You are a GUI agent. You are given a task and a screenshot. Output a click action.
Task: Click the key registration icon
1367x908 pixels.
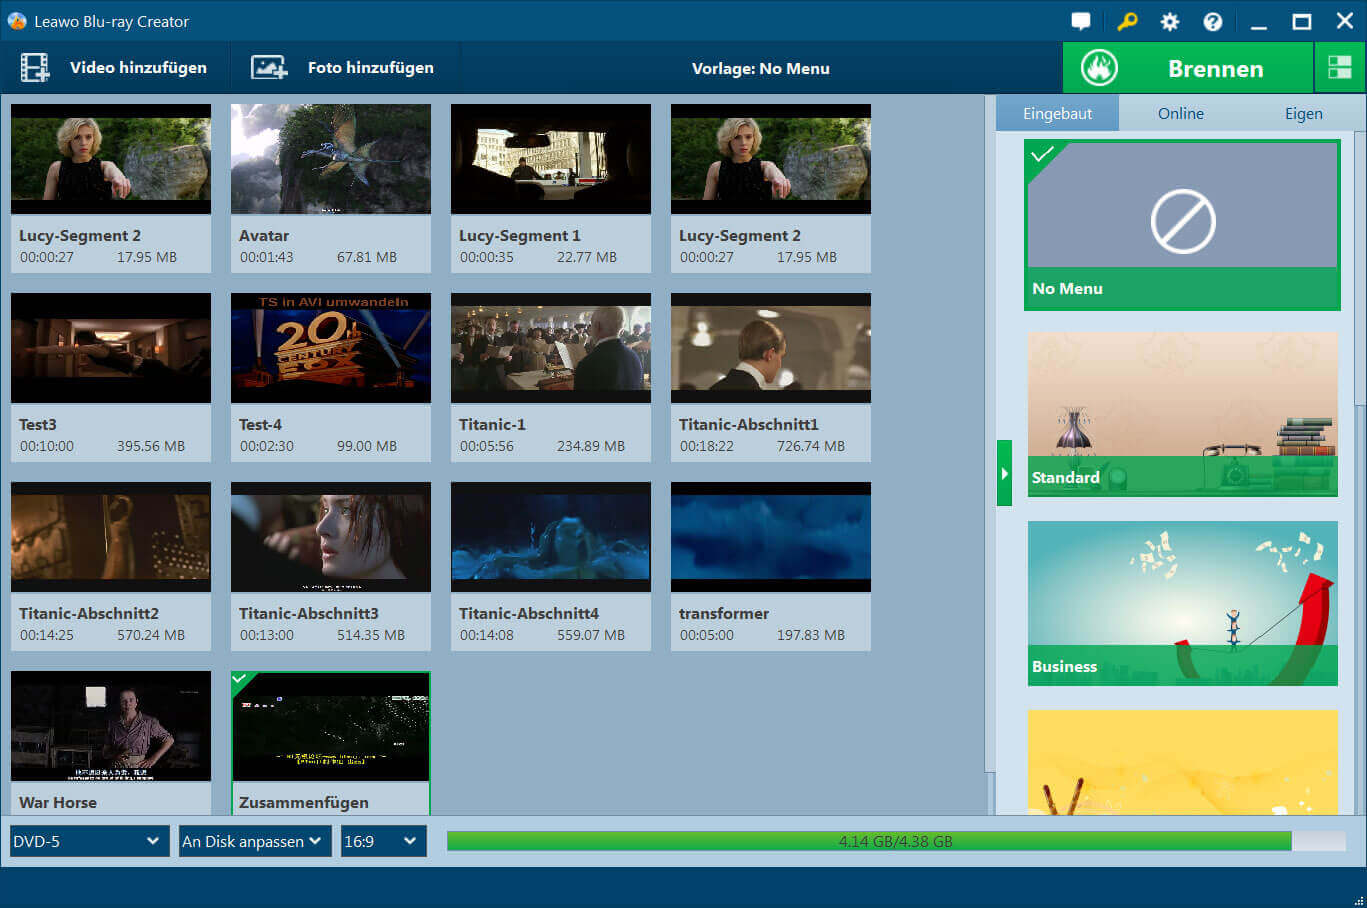click(1127, 21)
